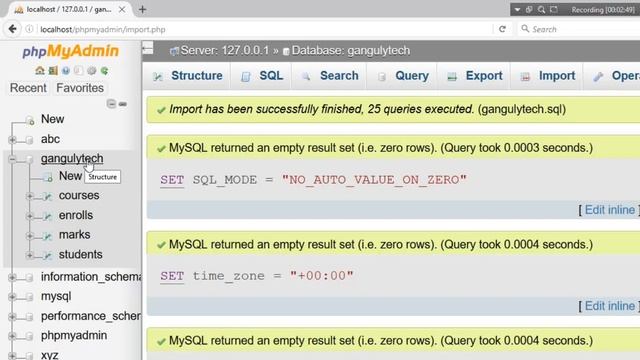Click the SET keyword in time_zone query
The width and height of the screenshot is (640, 360).
[172, 276]
